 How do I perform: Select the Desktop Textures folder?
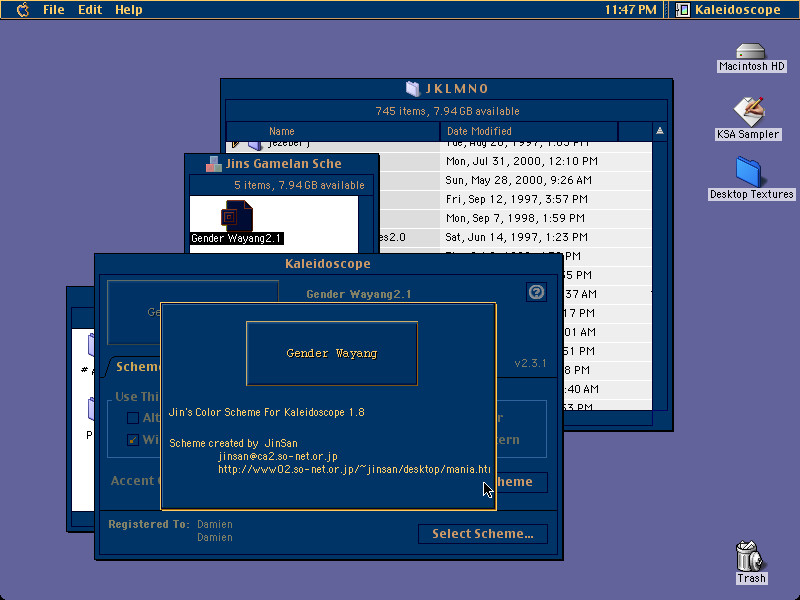coord(748,172)
